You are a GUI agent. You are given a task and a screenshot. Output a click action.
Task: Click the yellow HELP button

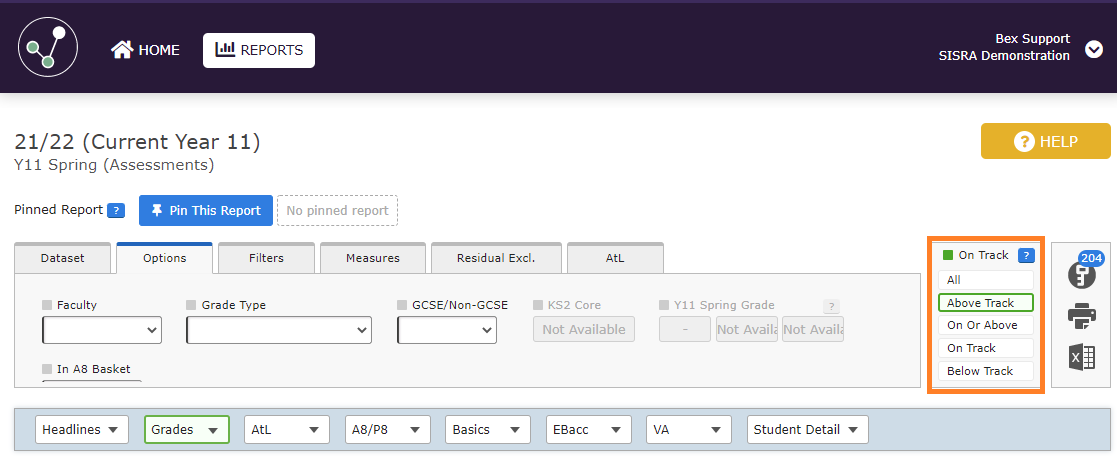tap(1045, 142)
